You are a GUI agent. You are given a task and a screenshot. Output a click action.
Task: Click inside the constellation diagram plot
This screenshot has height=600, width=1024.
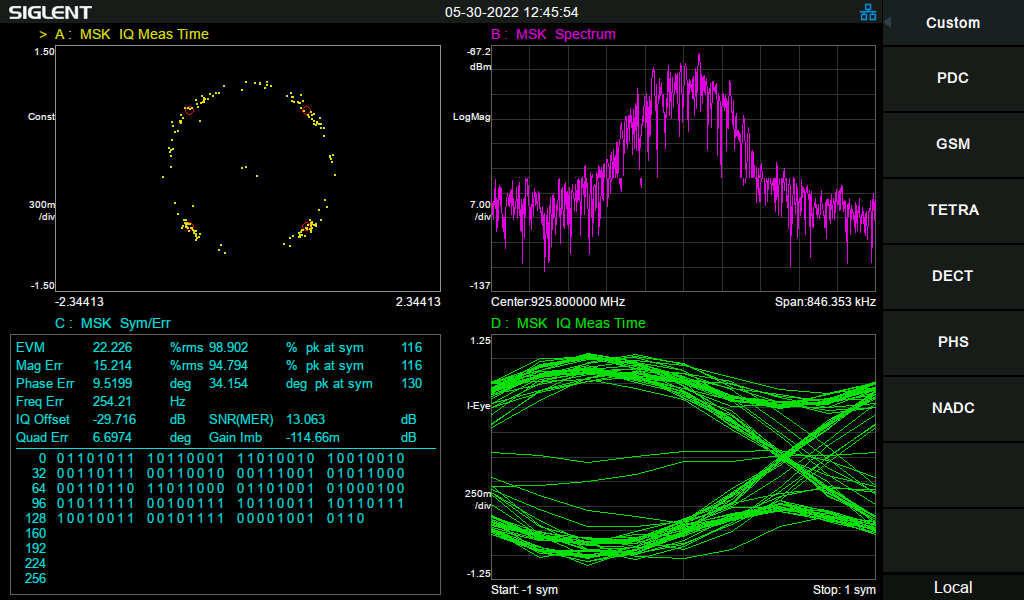point(248,166)
